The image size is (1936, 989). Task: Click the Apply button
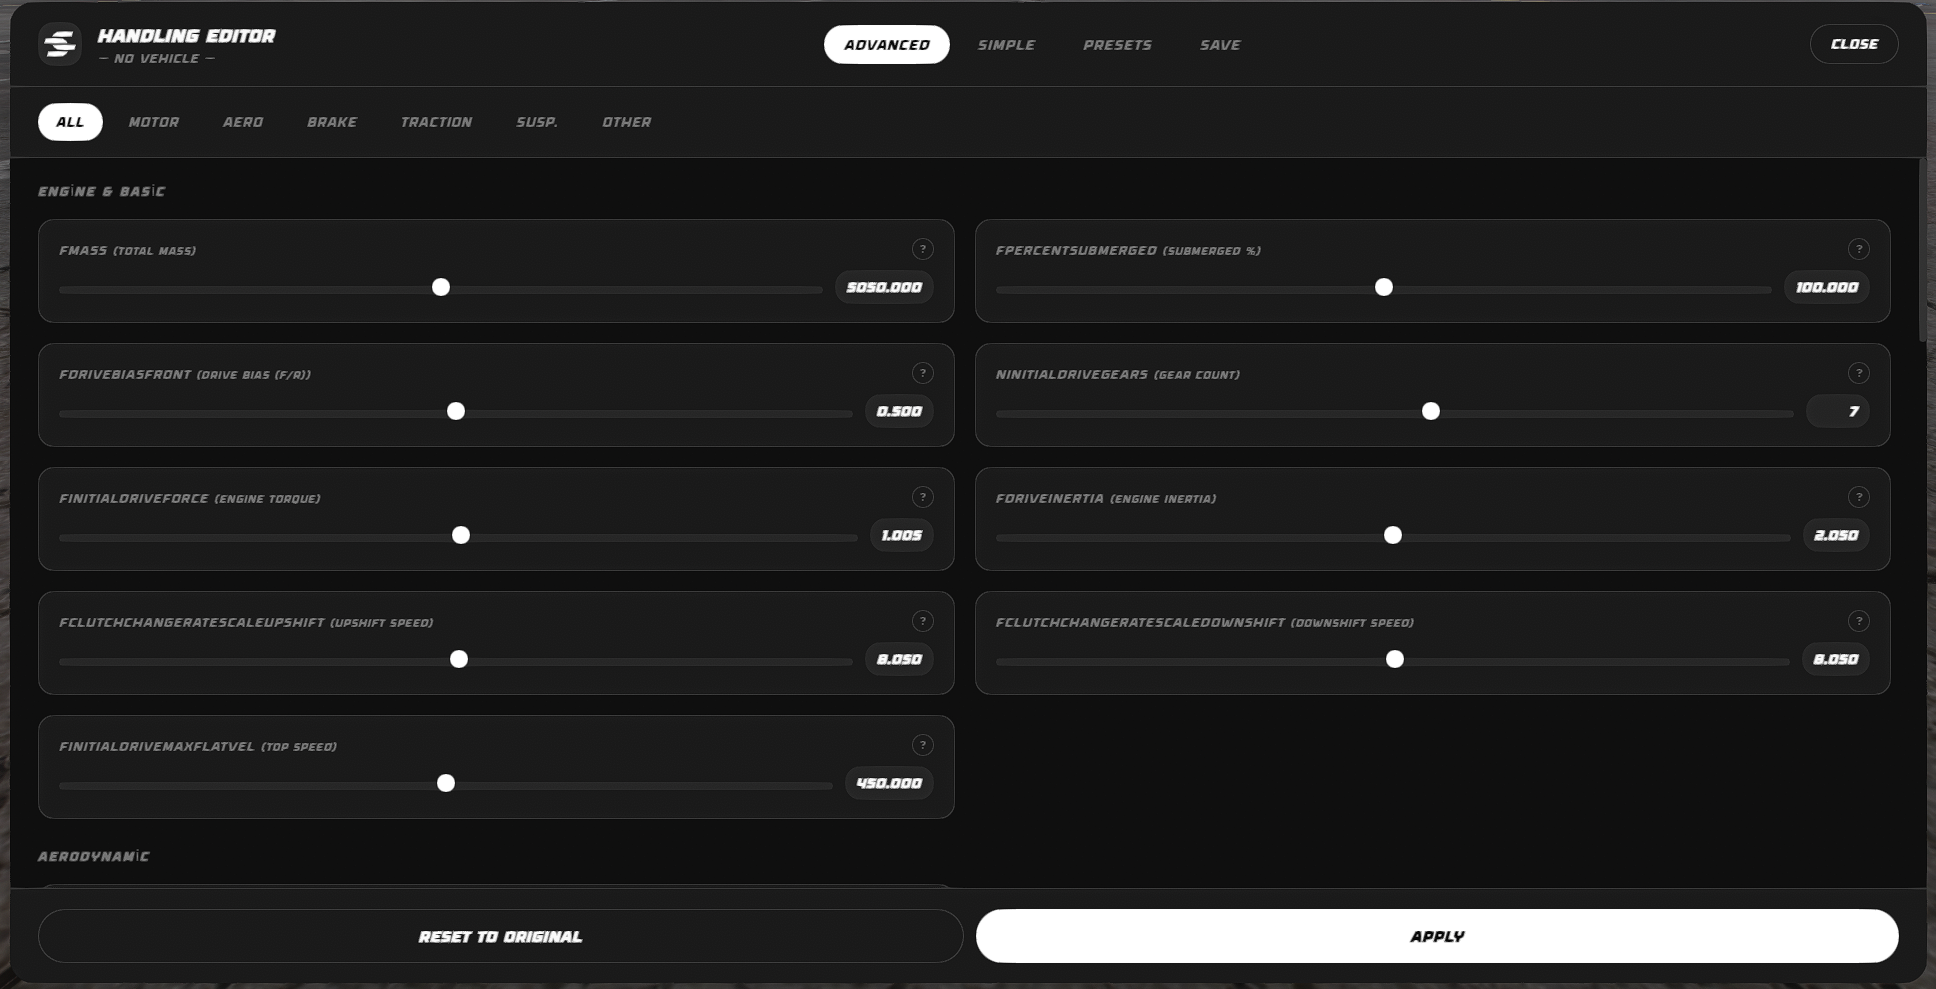[1437, 936]
